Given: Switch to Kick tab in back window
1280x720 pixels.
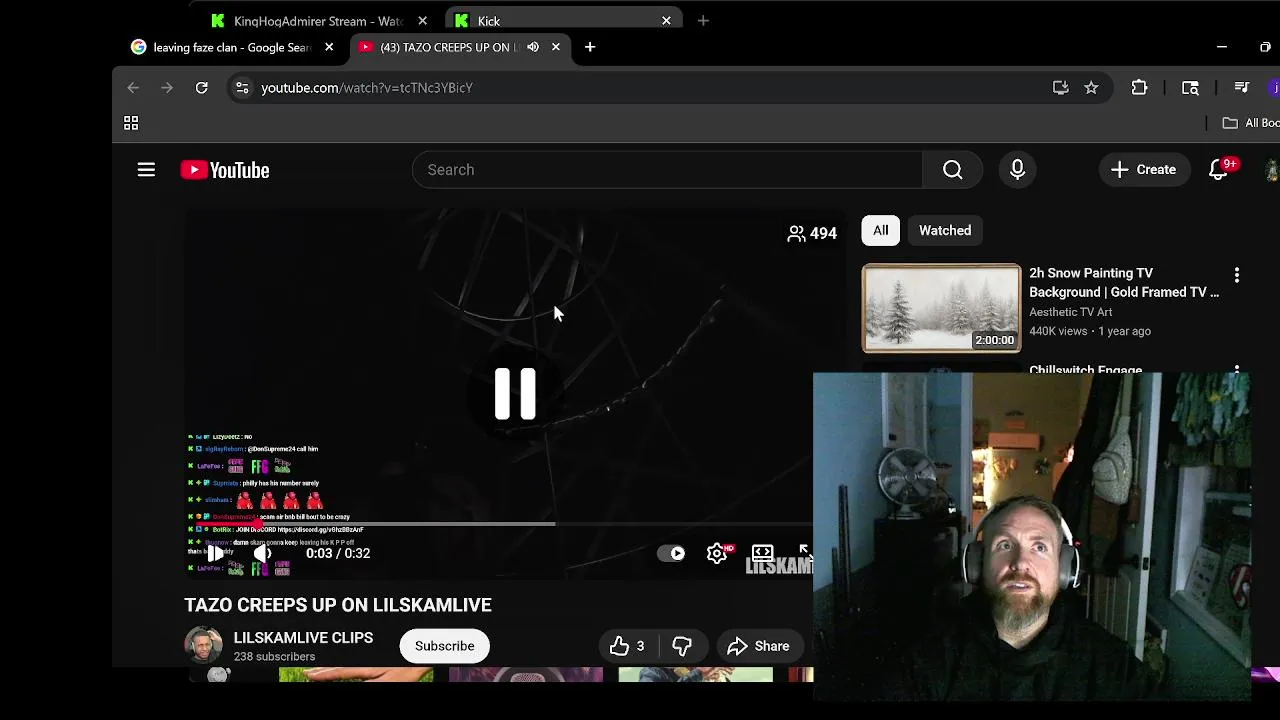Looking at the screenshot, I should coord(563,20).
